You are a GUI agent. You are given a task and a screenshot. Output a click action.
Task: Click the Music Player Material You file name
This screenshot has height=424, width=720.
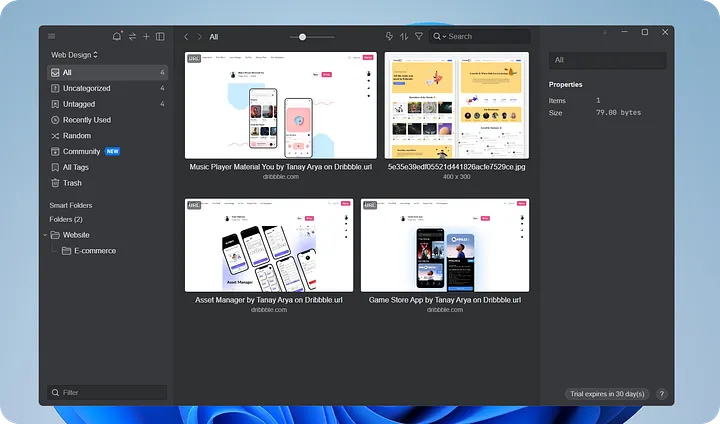point(281,167)
